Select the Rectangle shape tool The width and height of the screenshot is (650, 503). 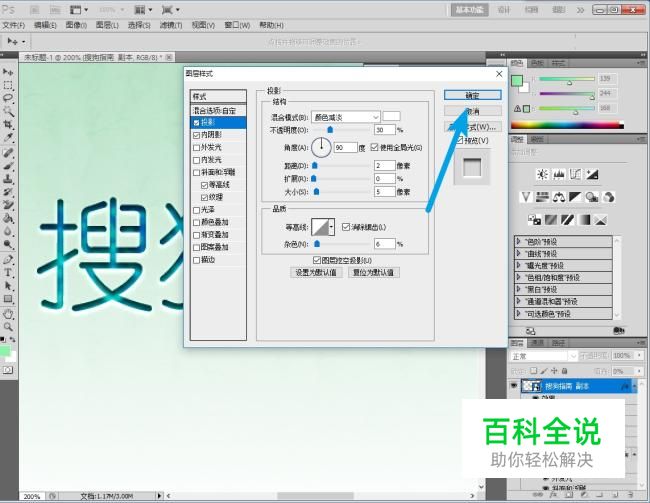[8, 299]
